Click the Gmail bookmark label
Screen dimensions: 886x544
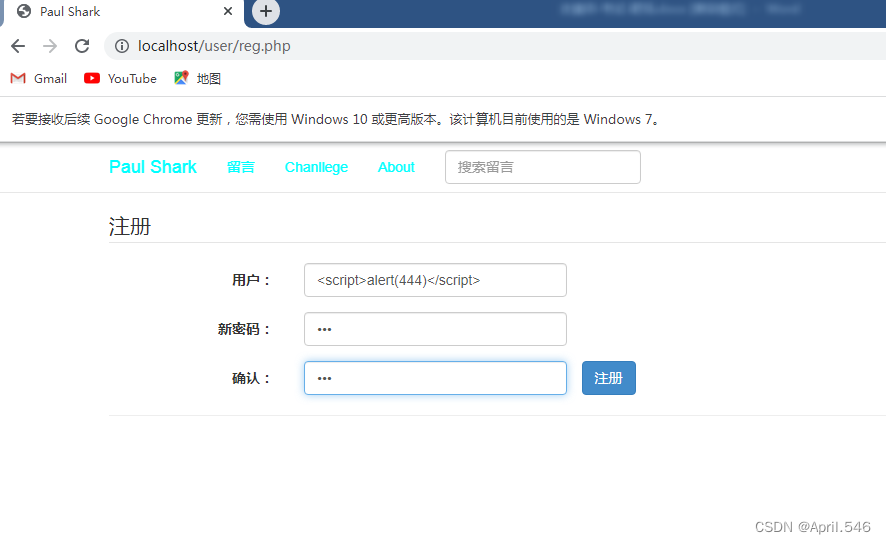pyautogui.click(x=50, y=79)
